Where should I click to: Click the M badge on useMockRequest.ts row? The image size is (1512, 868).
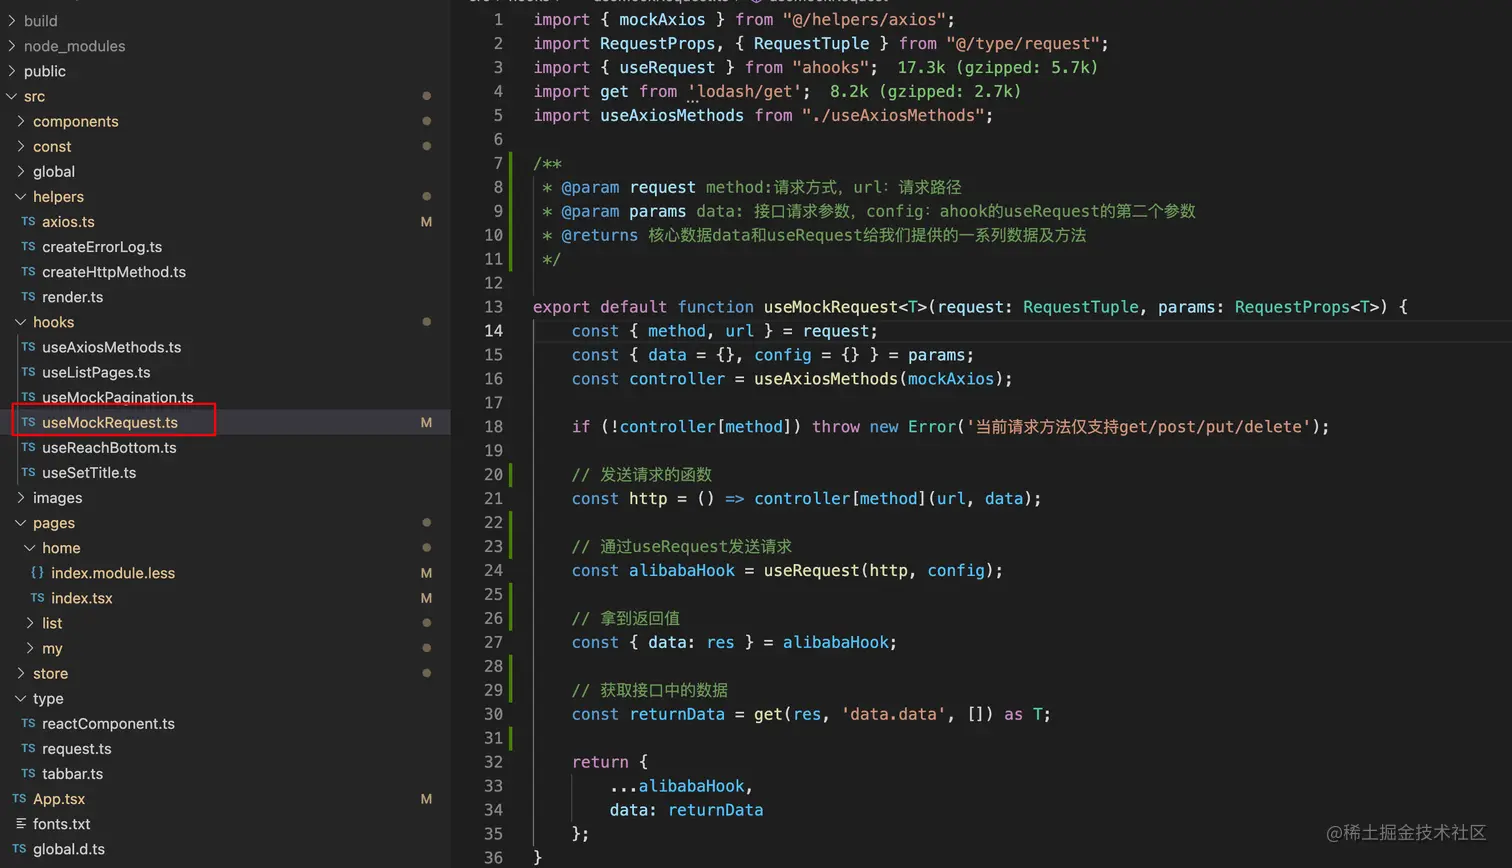426,422
